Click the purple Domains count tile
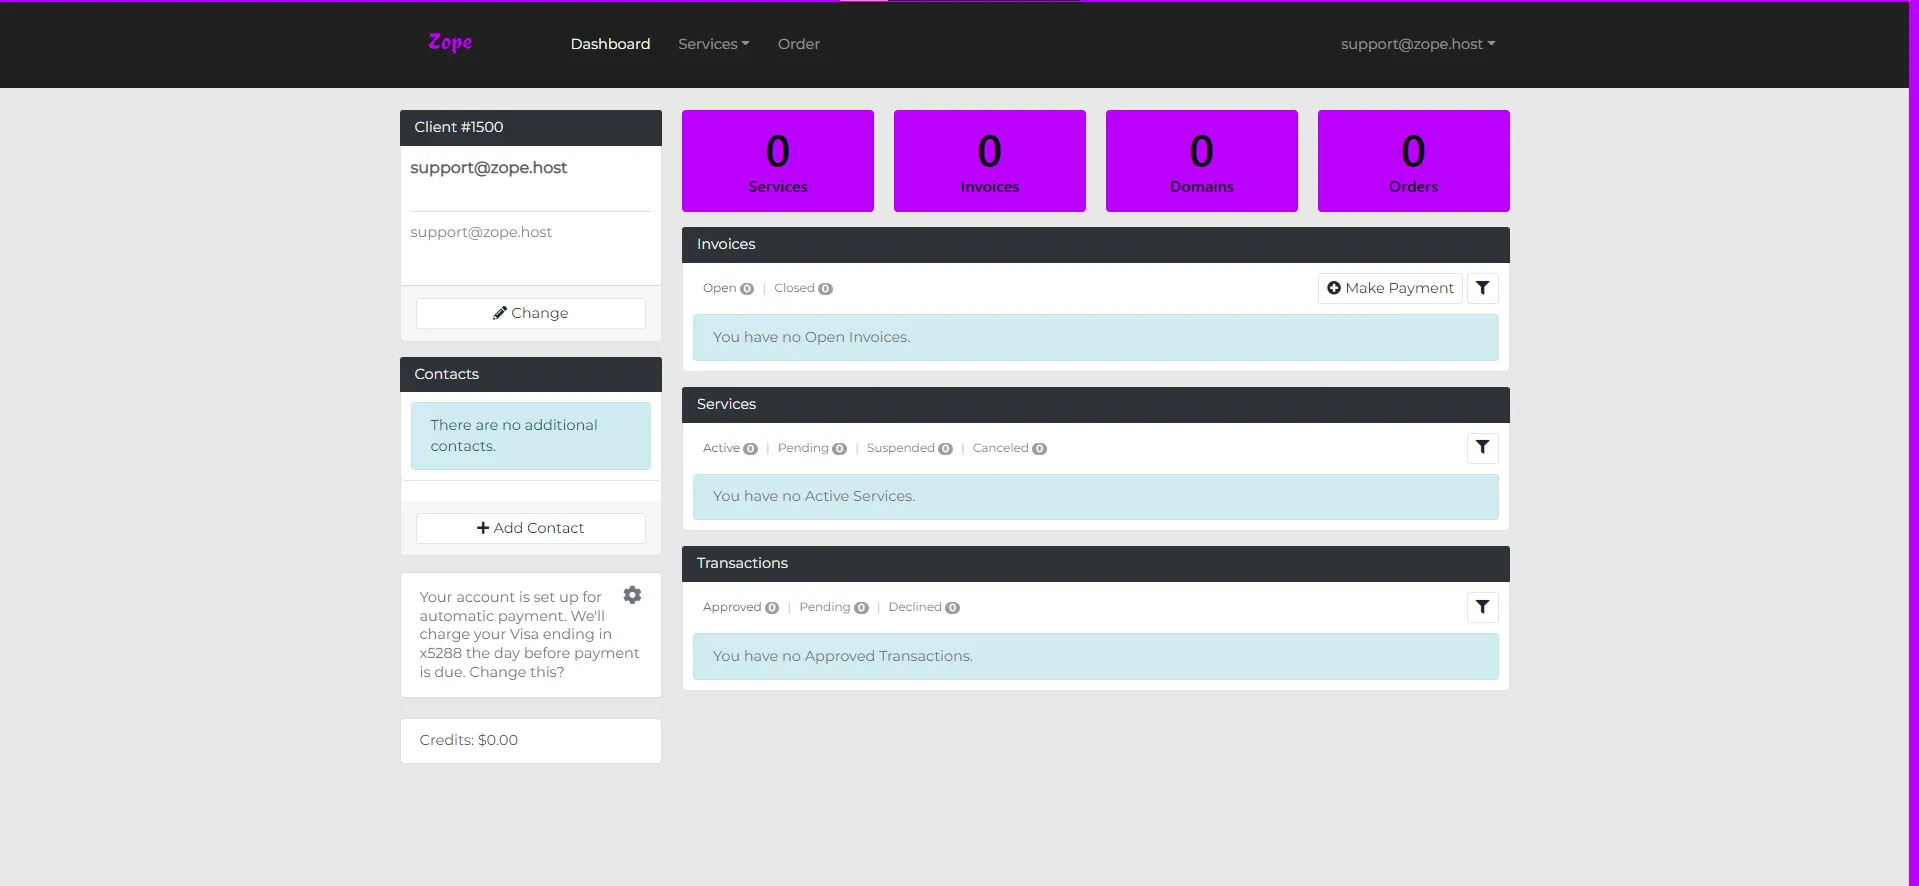Screen dimensions: 1919x886 click(1201, 161)
